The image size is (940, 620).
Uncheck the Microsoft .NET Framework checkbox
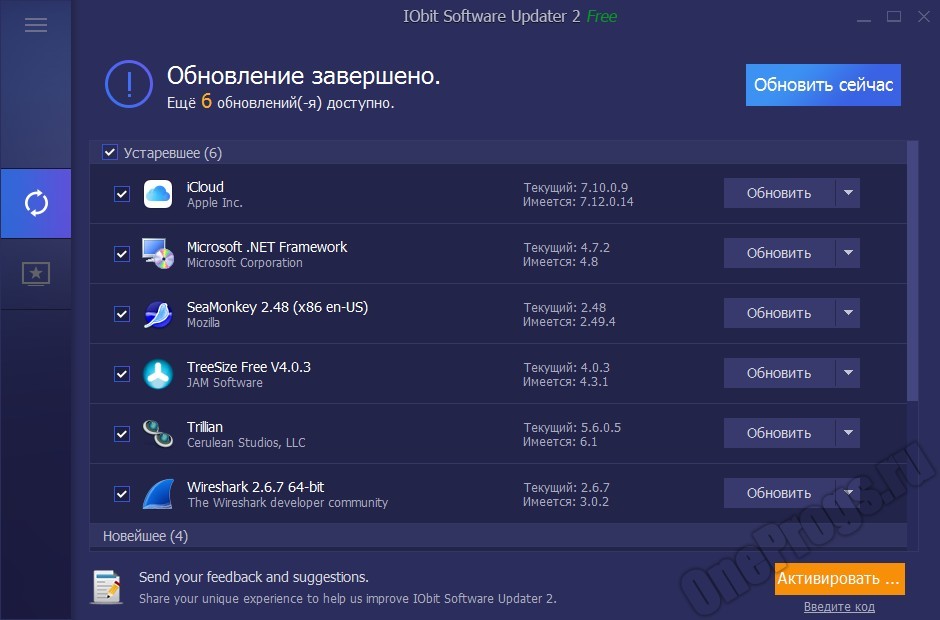[x=122, y=254]
